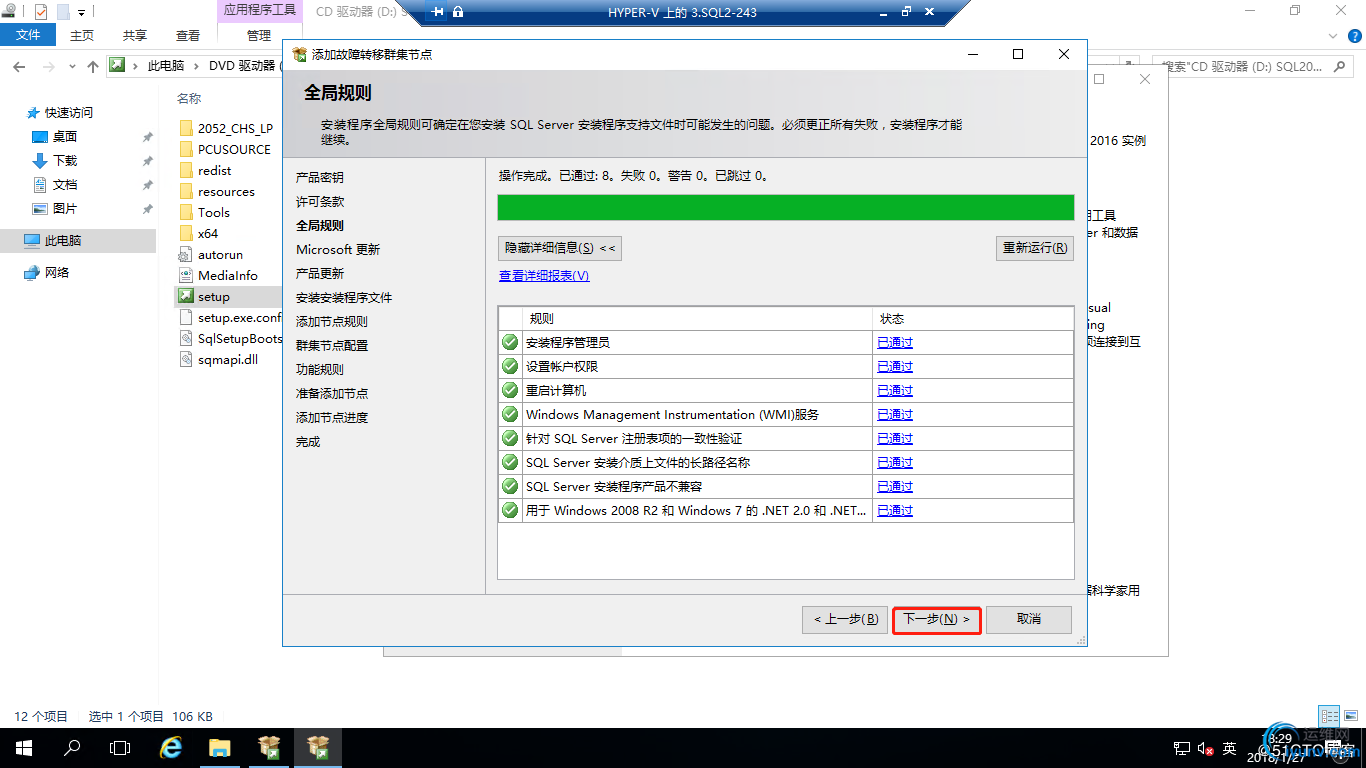Image resolution: width=1366 pixels, height=768 pixels.
Task: Open Task View from the taskbar
Action: pyautogui.click(x=120, y=748)
